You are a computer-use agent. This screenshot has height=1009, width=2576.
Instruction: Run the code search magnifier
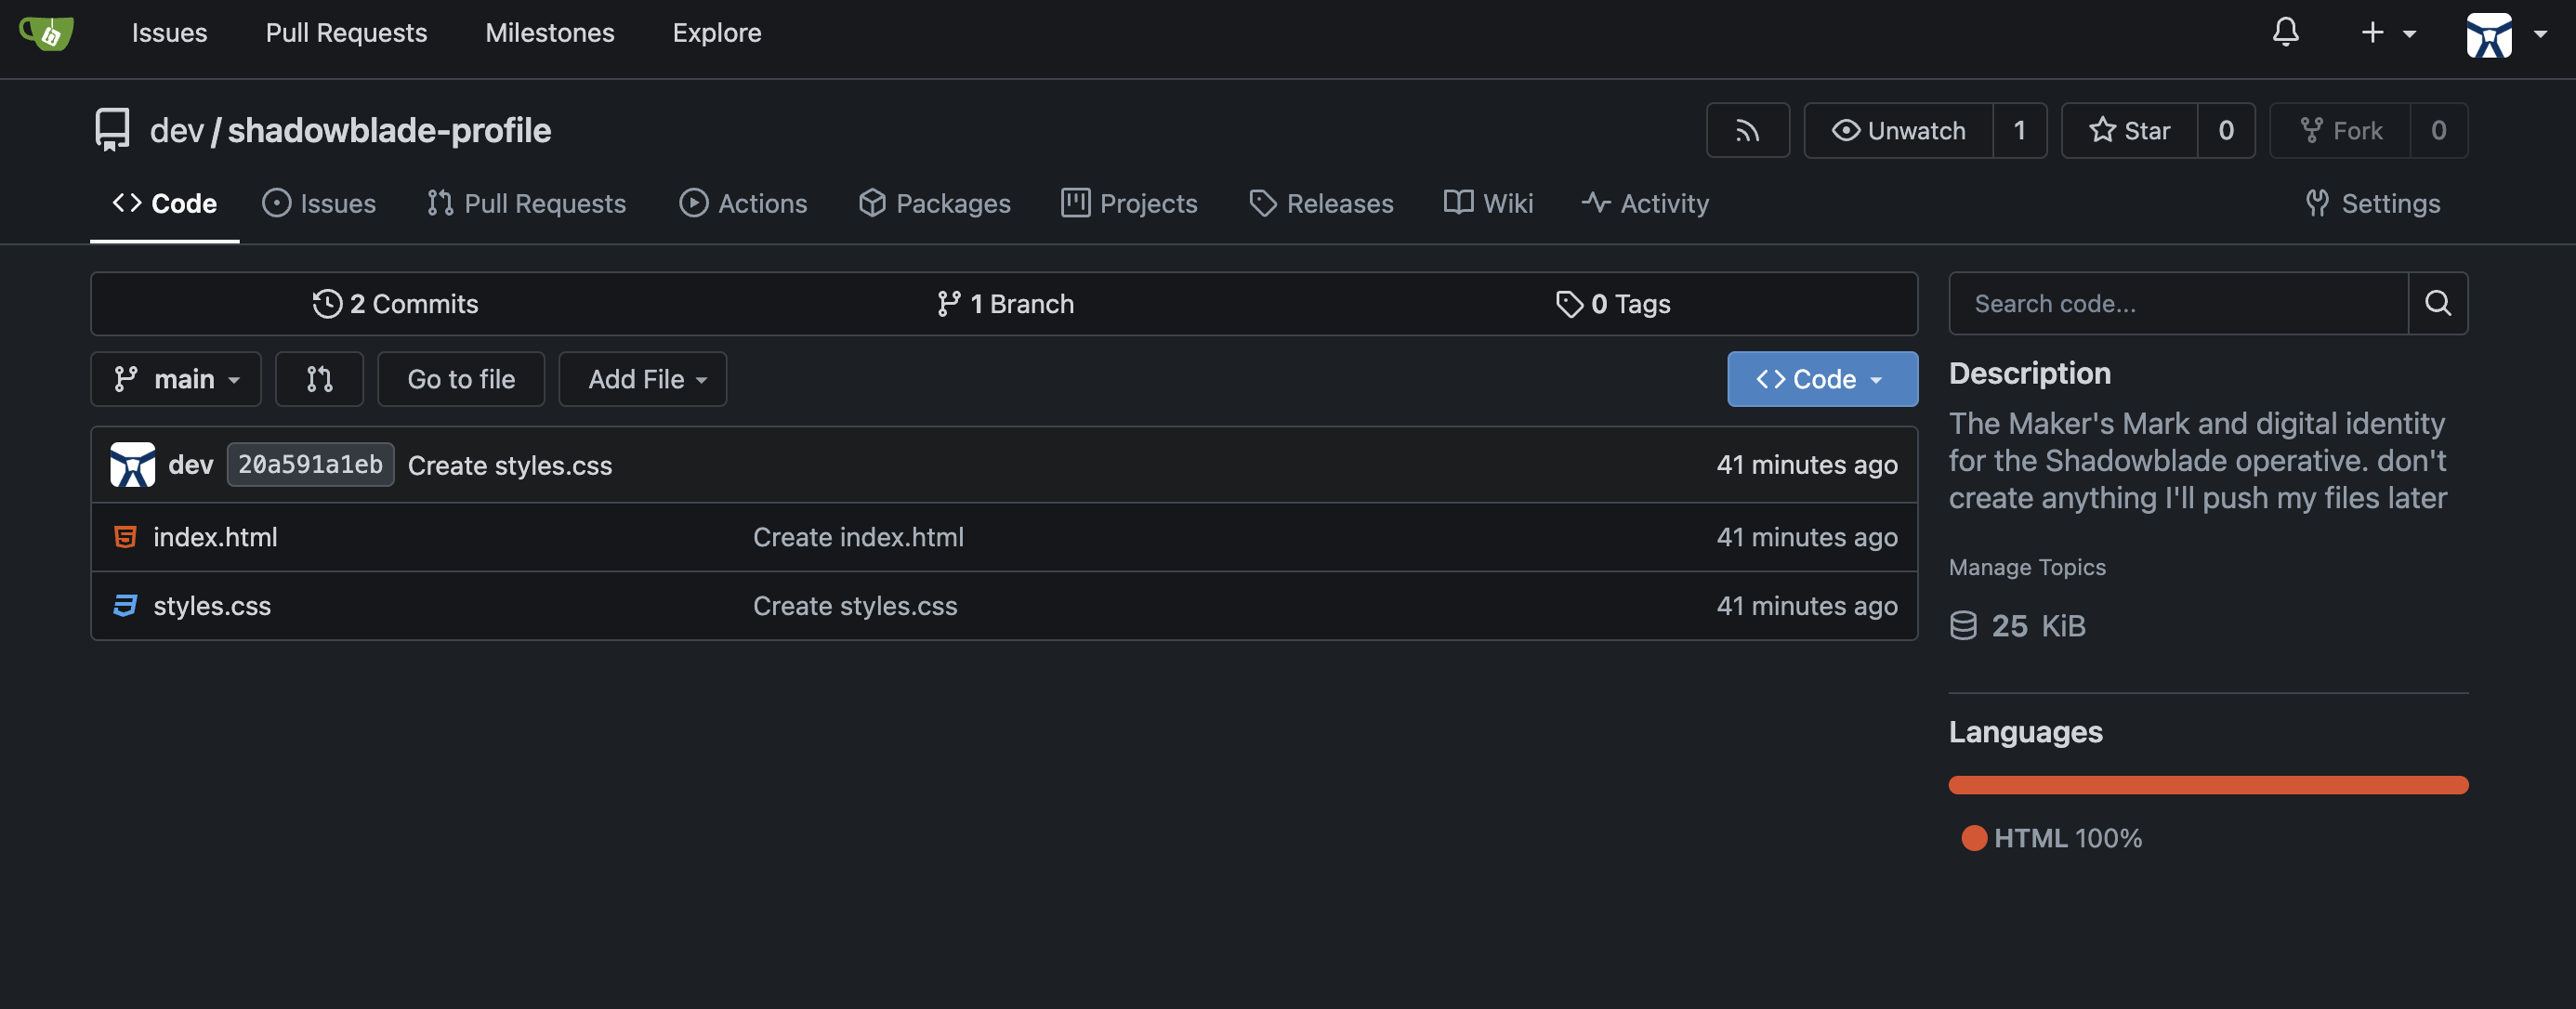[2438, 303]
